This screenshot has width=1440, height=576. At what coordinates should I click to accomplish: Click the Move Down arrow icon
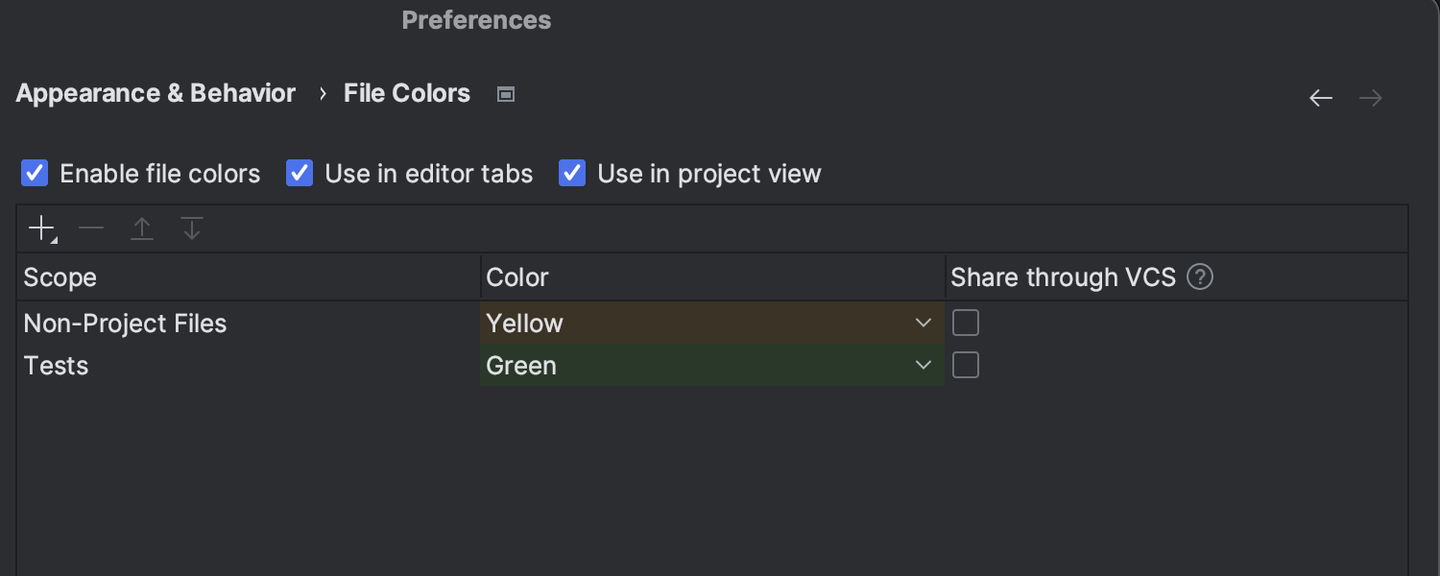(x=191, y=228)
